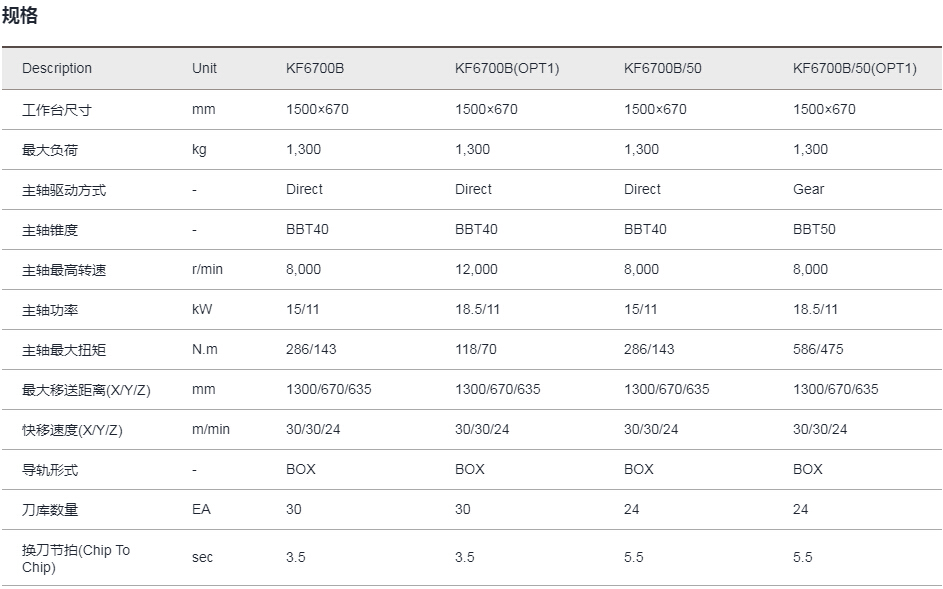Select the 586/475 torque value
Viewport: 943px width, 589px height.
[818, 350]
